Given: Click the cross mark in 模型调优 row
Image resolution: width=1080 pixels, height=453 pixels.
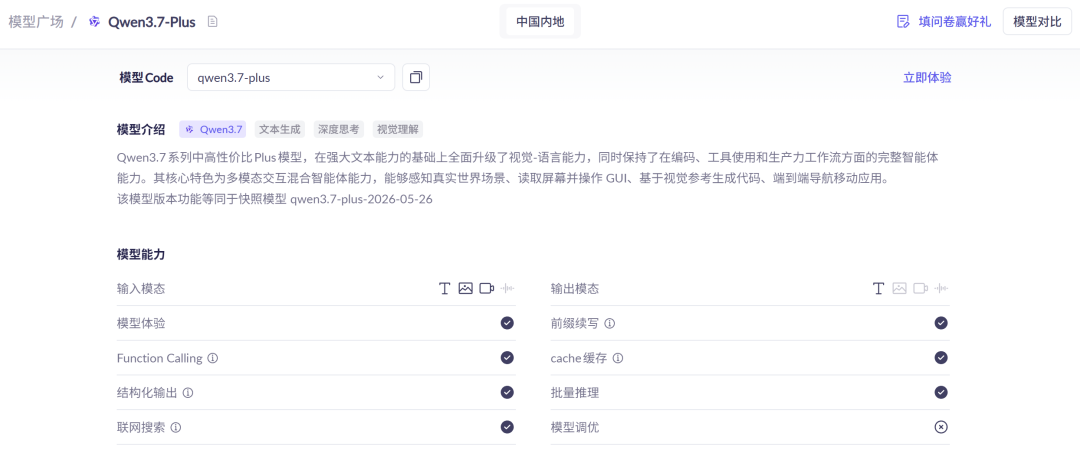Looking at the screenshot, I should [941, 427].
